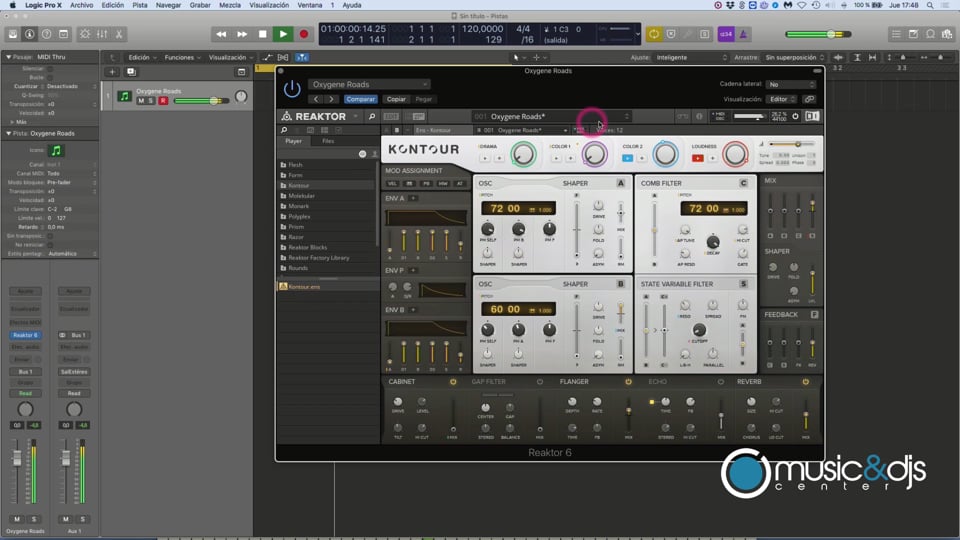Open Reaktor snapshot selector 001 Oxygene Roads
This screenshot has width=960, height=540.
[552, 116]
